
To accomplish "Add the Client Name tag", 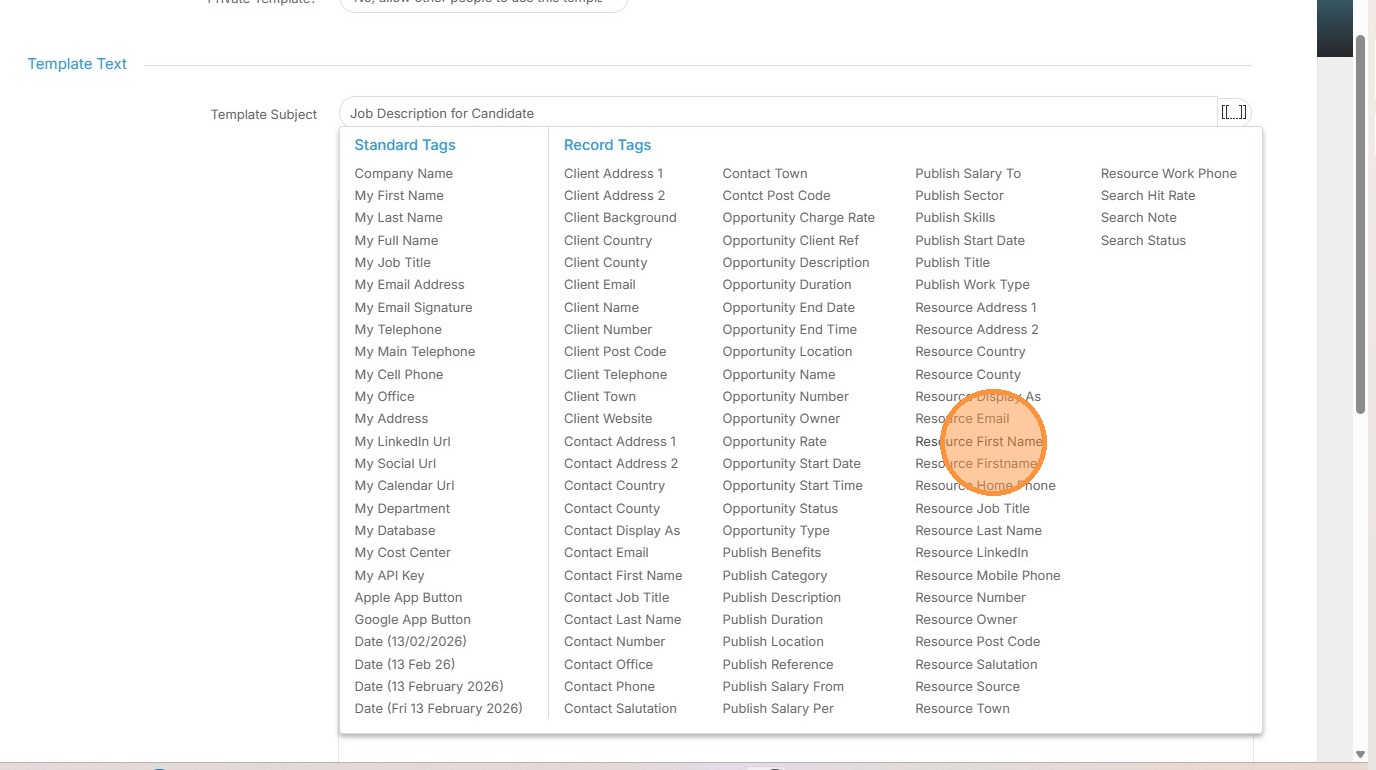I will click(x=602, y=307).
